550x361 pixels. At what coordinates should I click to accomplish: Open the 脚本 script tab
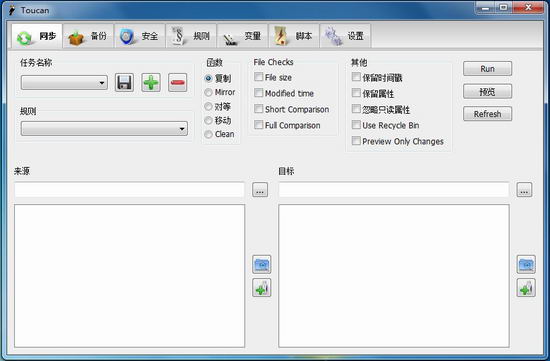coord(294,36)
